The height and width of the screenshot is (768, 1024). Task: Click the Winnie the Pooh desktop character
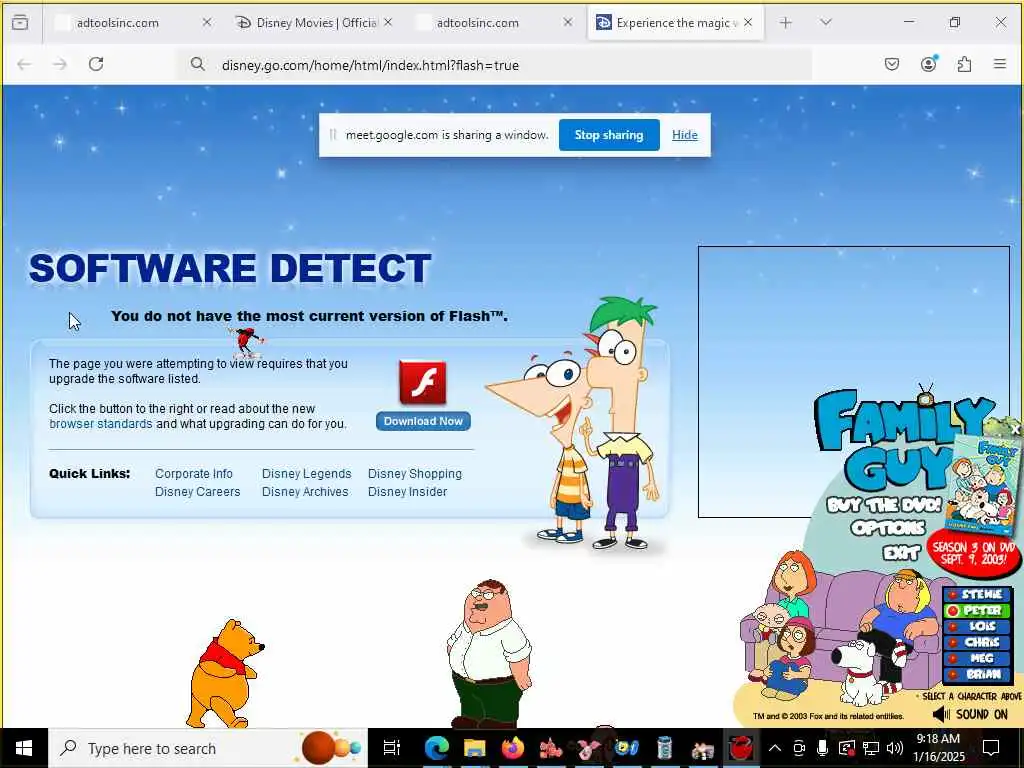pyautogui.click(x=225, y=674)
